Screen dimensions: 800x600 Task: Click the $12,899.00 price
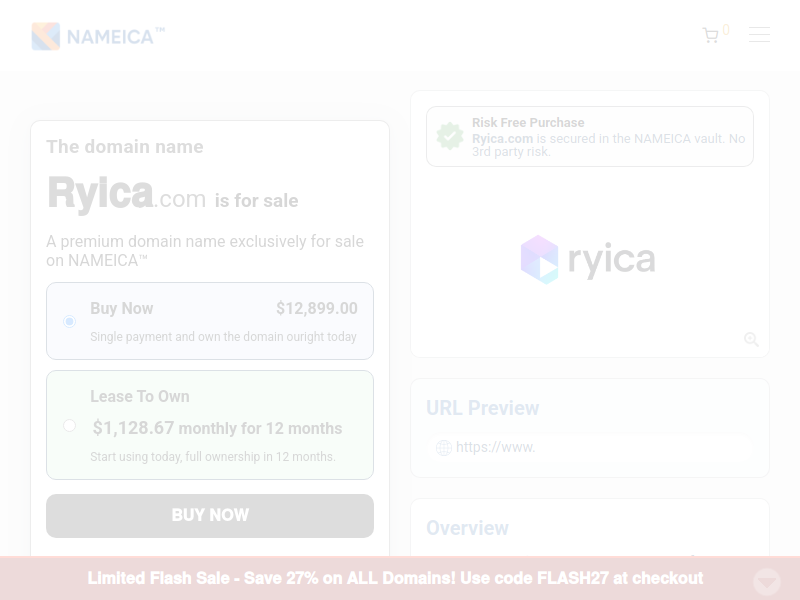[317, 308]
